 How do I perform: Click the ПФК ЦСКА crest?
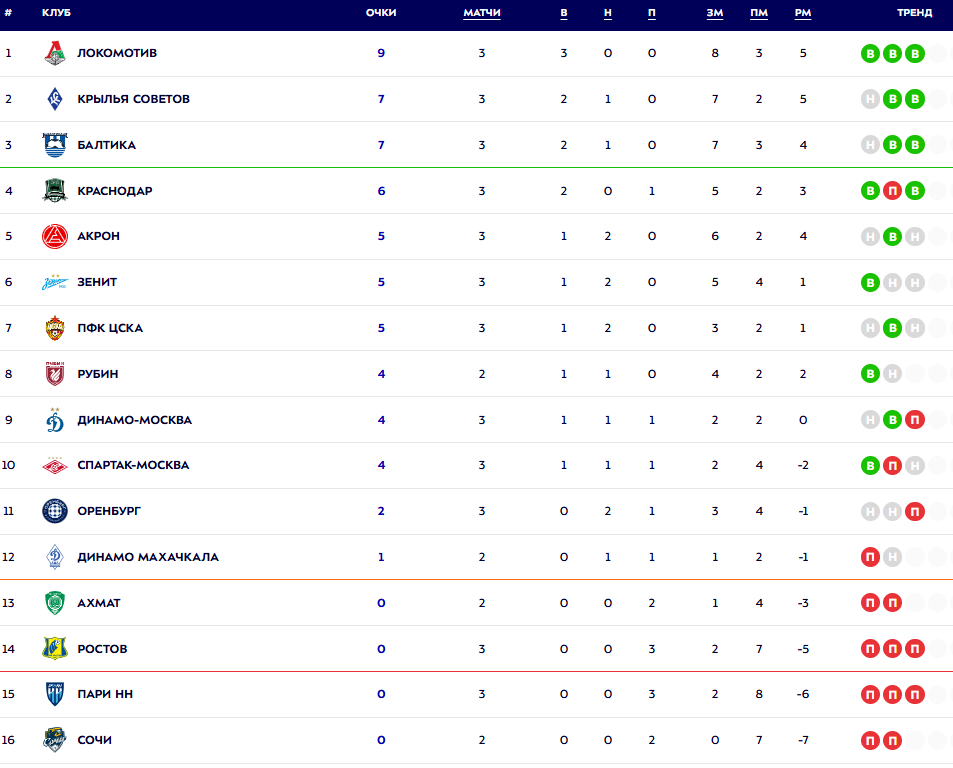coord(55,328)
